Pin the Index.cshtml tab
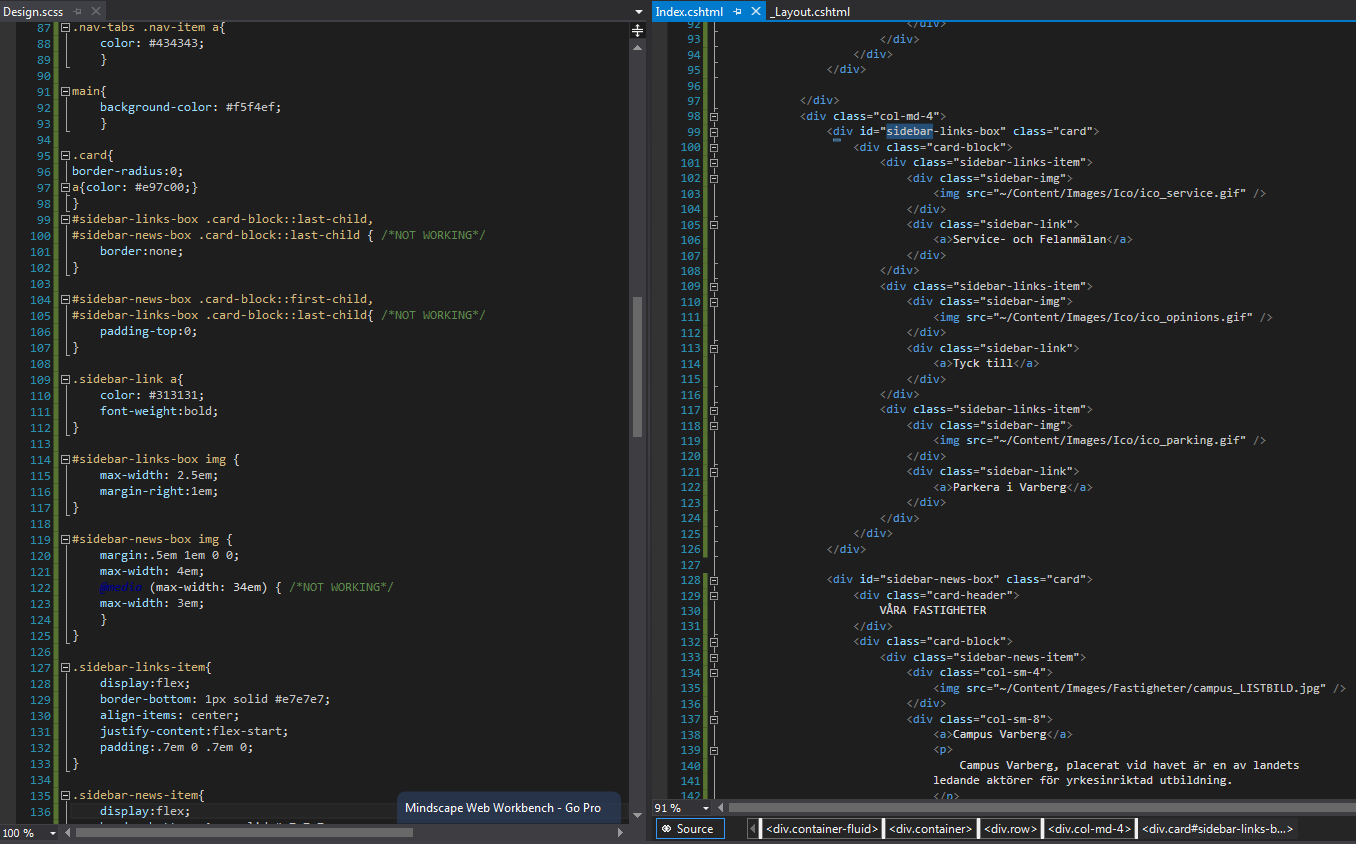The height and width of the screenshot is (844, 1356). pos(737,11)
